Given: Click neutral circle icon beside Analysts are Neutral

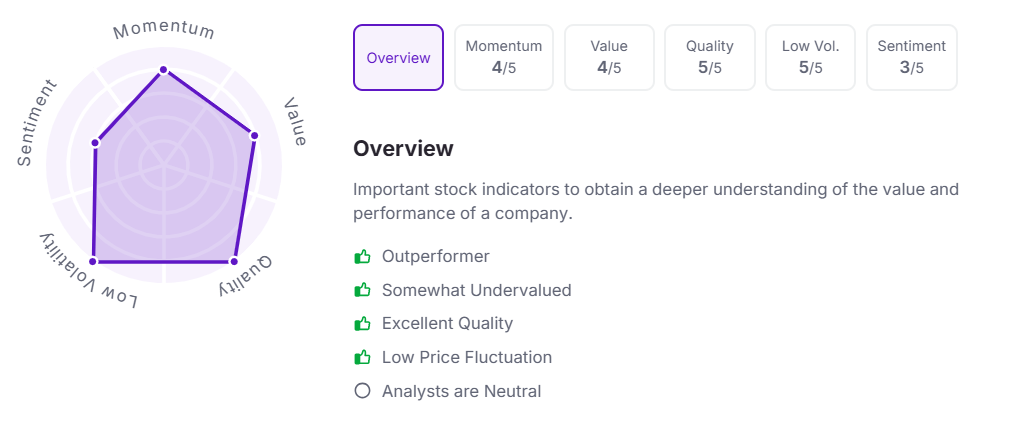Looking at the screenshot, I should coord(362,391).
